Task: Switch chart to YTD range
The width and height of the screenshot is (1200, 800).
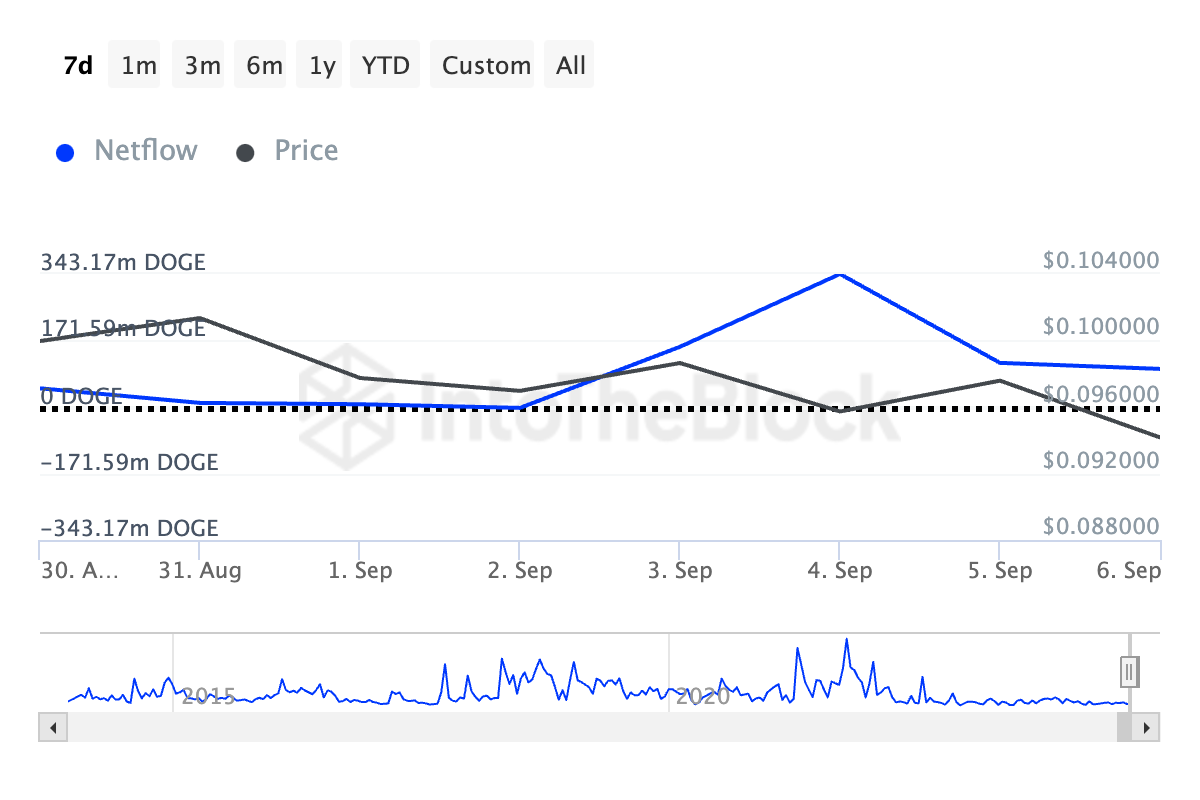Action: 385,66
